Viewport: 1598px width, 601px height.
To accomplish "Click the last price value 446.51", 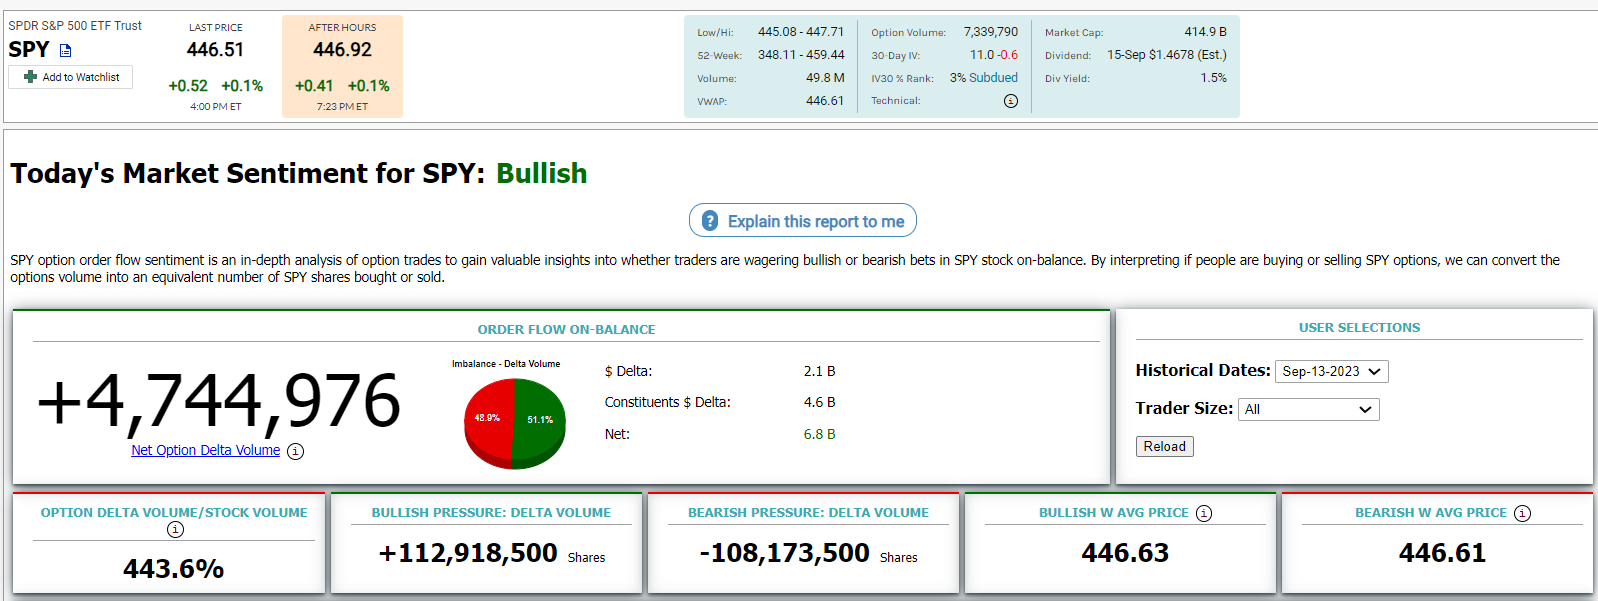I will pyautogui.click(x=215, y=50).
